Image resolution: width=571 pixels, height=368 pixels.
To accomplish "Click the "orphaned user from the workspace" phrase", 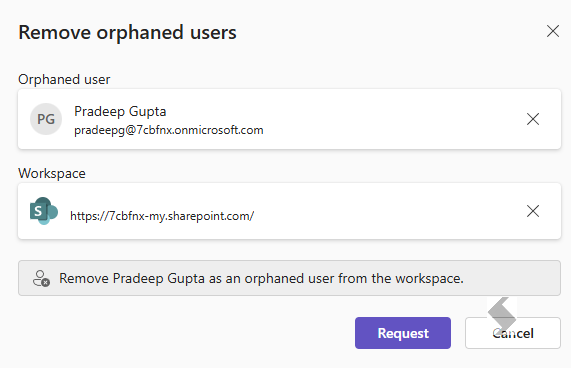I will 354,278.
